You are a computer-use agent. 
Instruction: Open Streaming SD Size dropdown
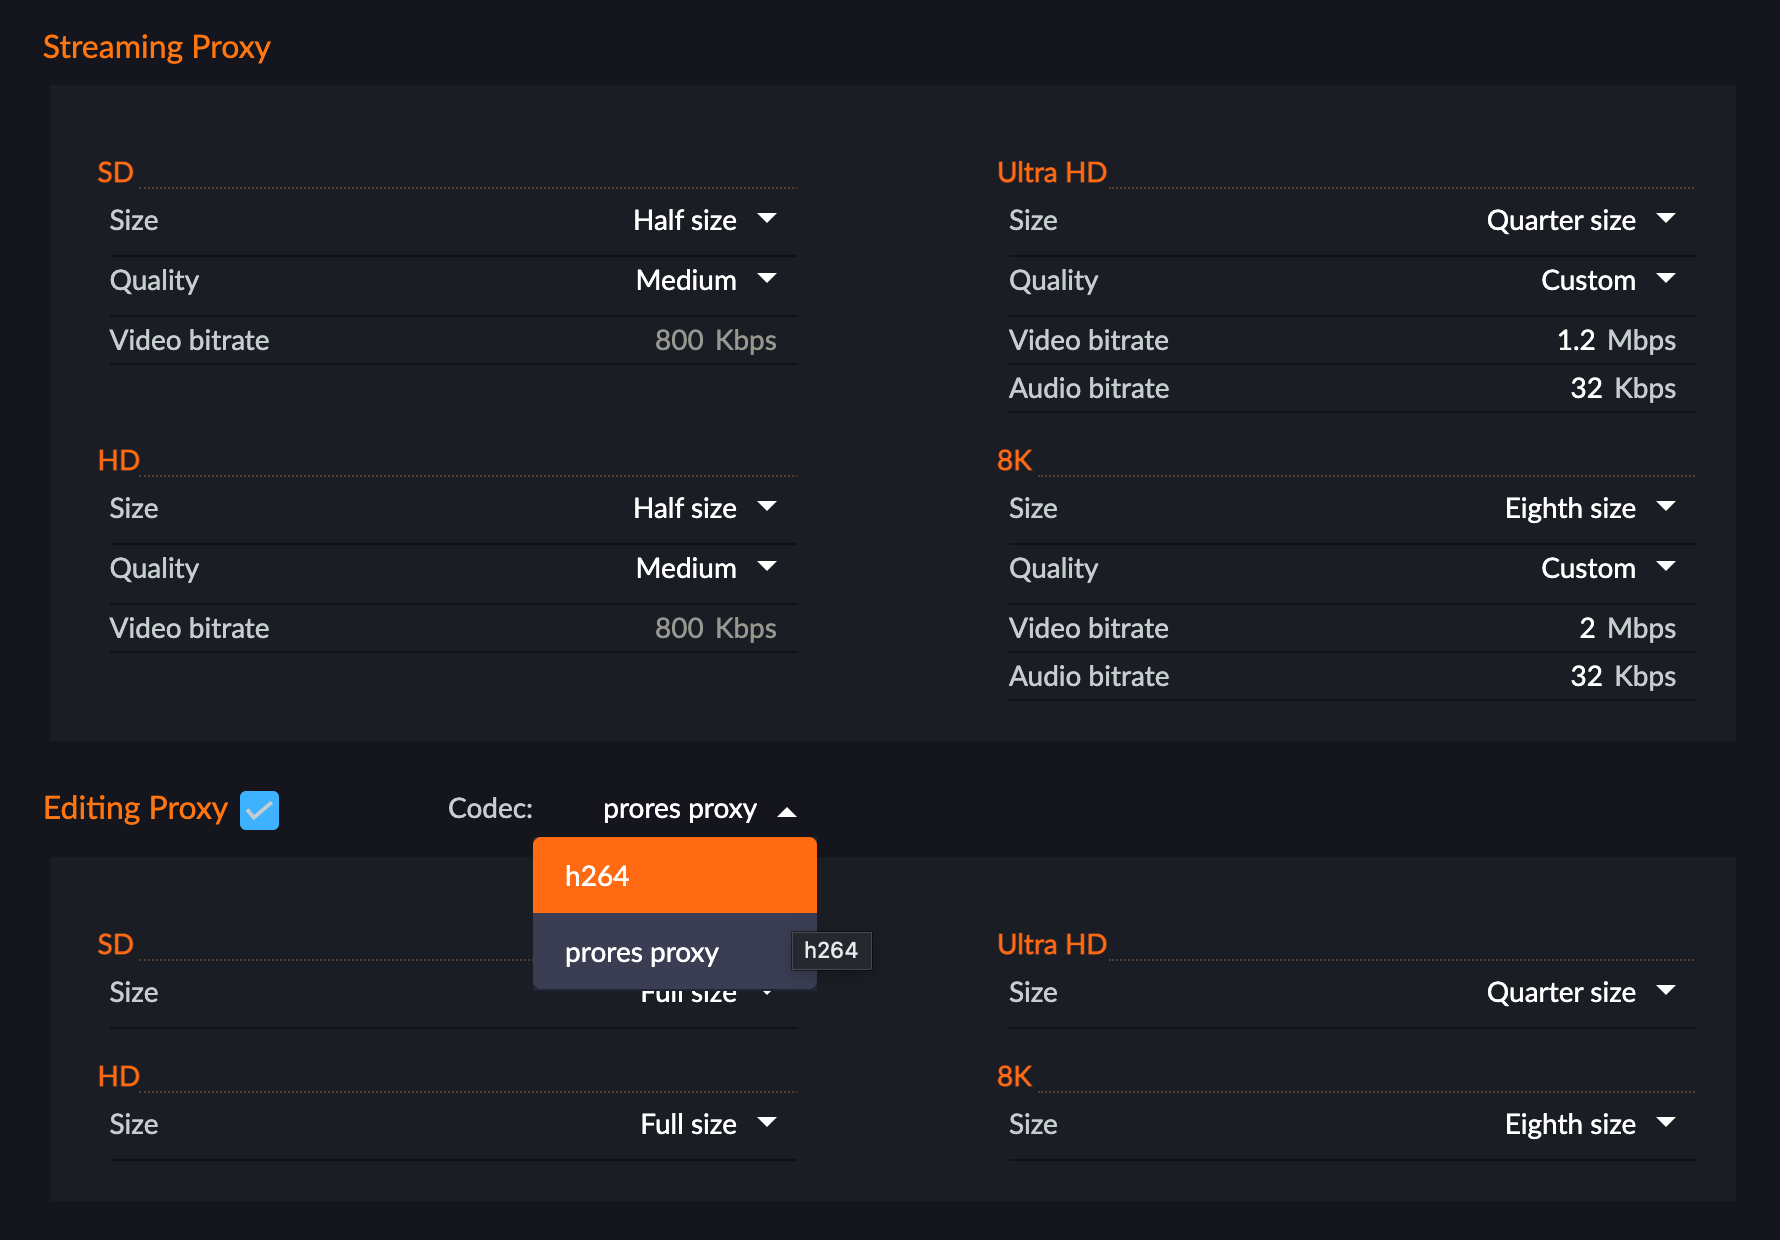point(704,220)
